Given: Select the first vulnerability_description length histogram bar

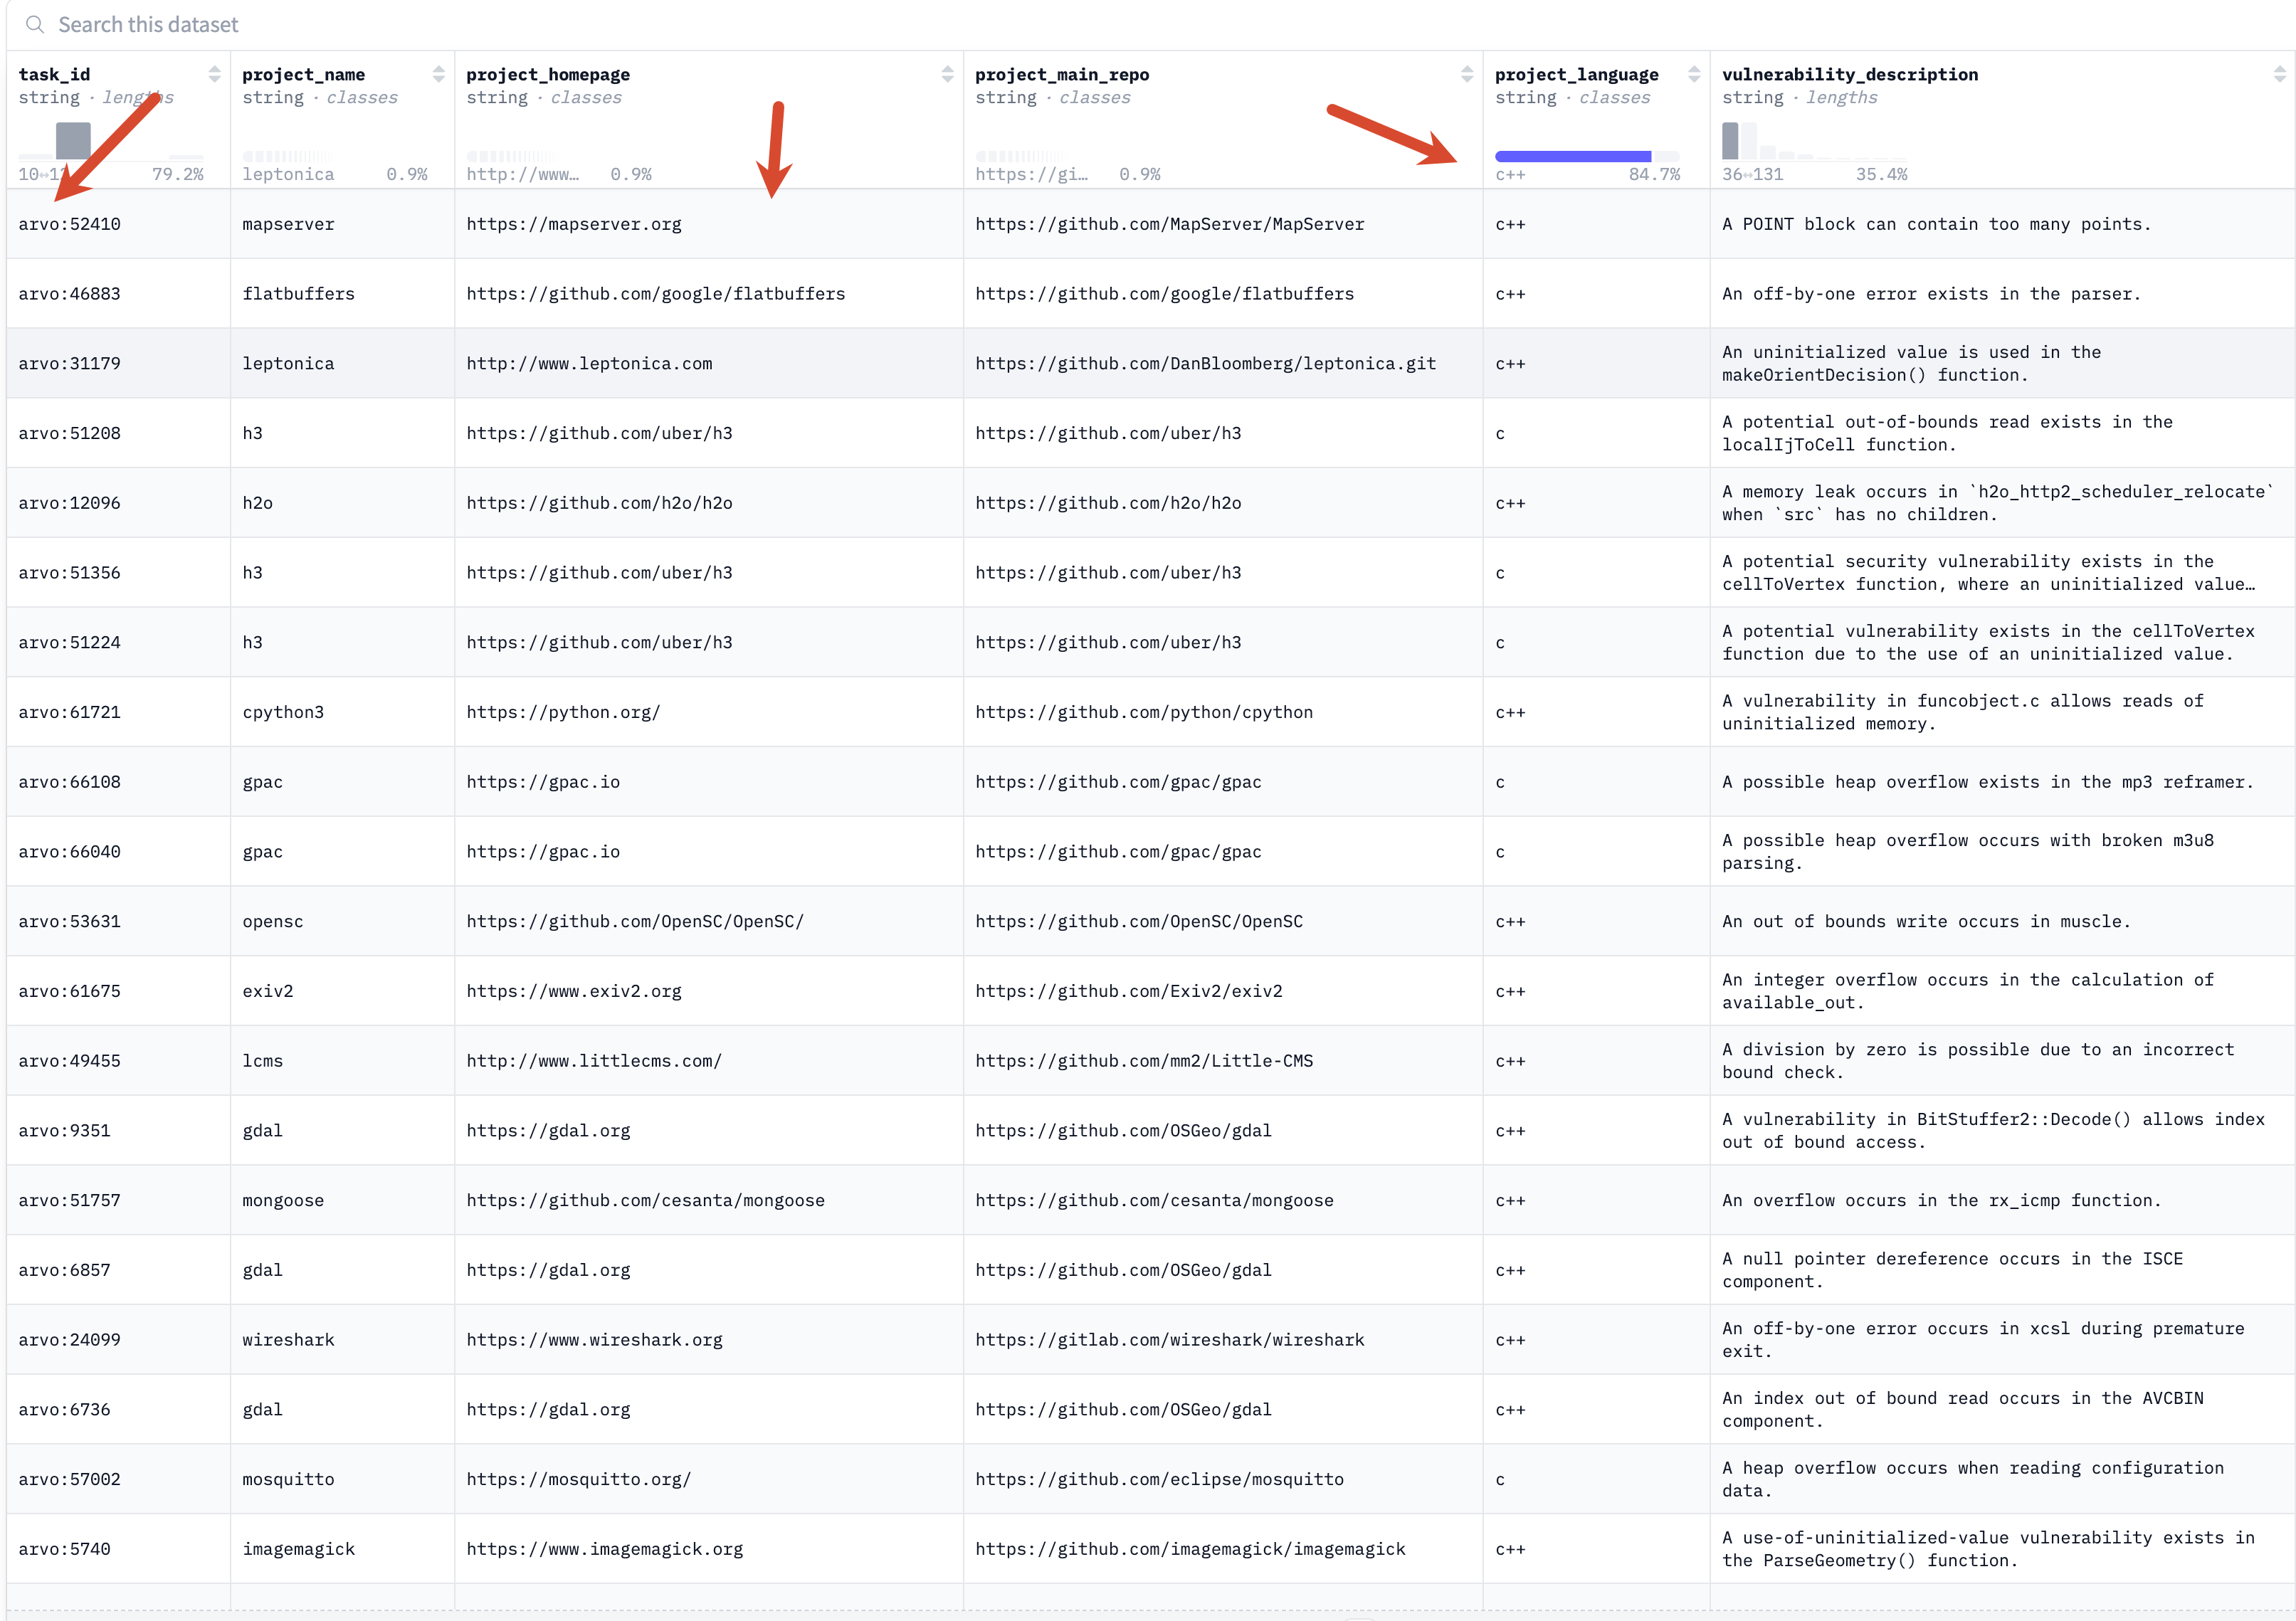Looking at the screenshot, I should pyautogui.click(x=1730, y=141).
